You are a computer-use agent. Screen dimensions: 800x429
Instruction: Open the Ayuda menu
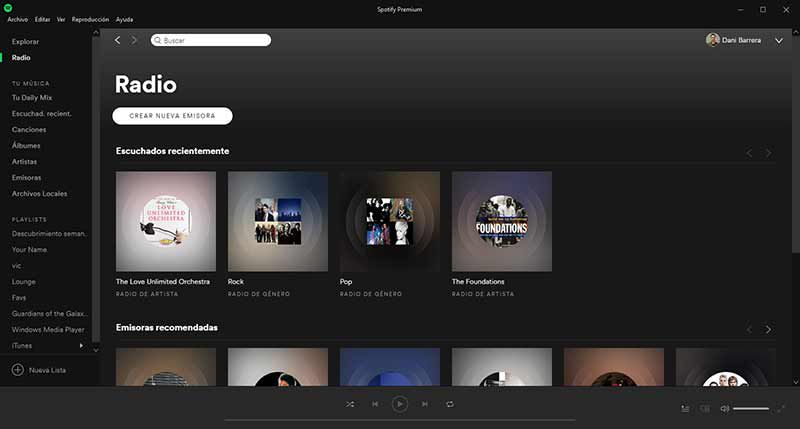click(124, 19)
